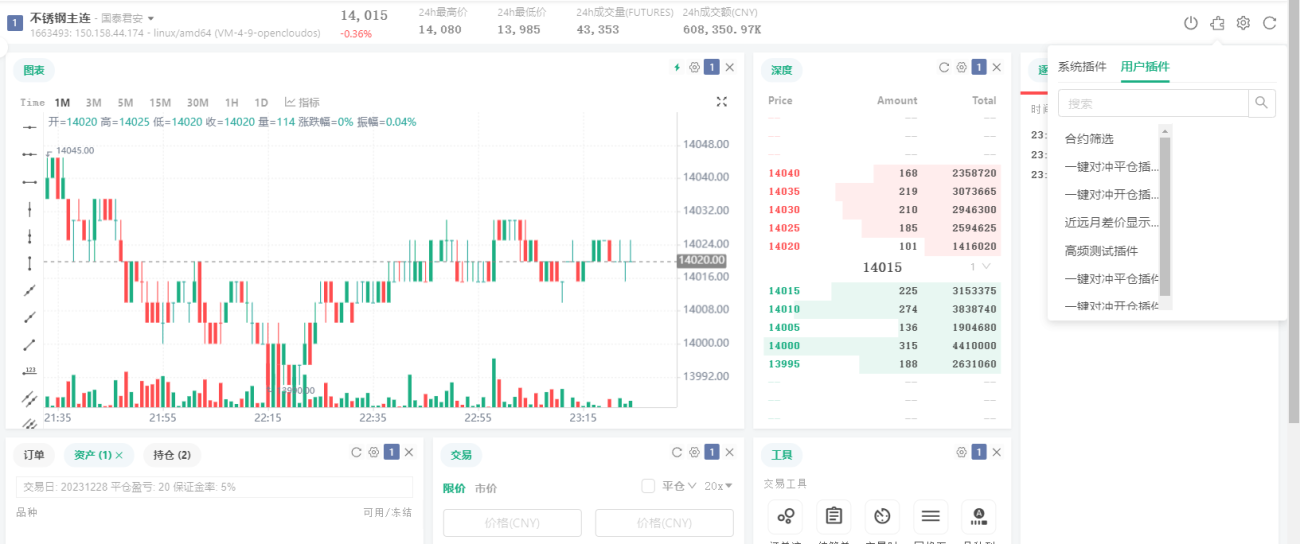Refresh the 深度 depth panel

click(x=943, y=68)
